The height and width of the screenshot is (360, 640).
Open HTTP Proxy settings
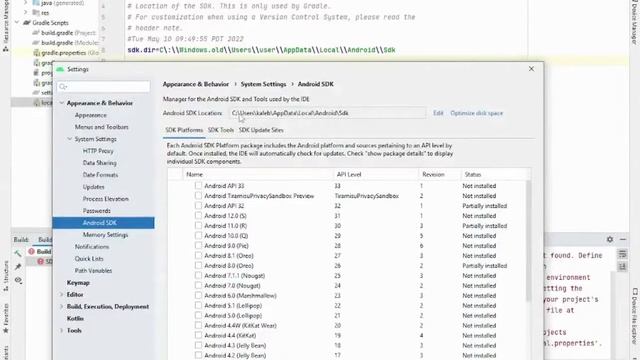point(98,151)
